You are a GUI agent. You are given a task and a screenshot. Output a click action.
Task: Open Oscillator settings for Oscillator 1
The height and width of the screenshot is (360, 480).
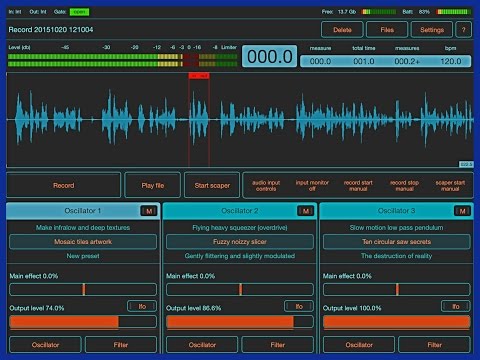[x=45, y=345]
